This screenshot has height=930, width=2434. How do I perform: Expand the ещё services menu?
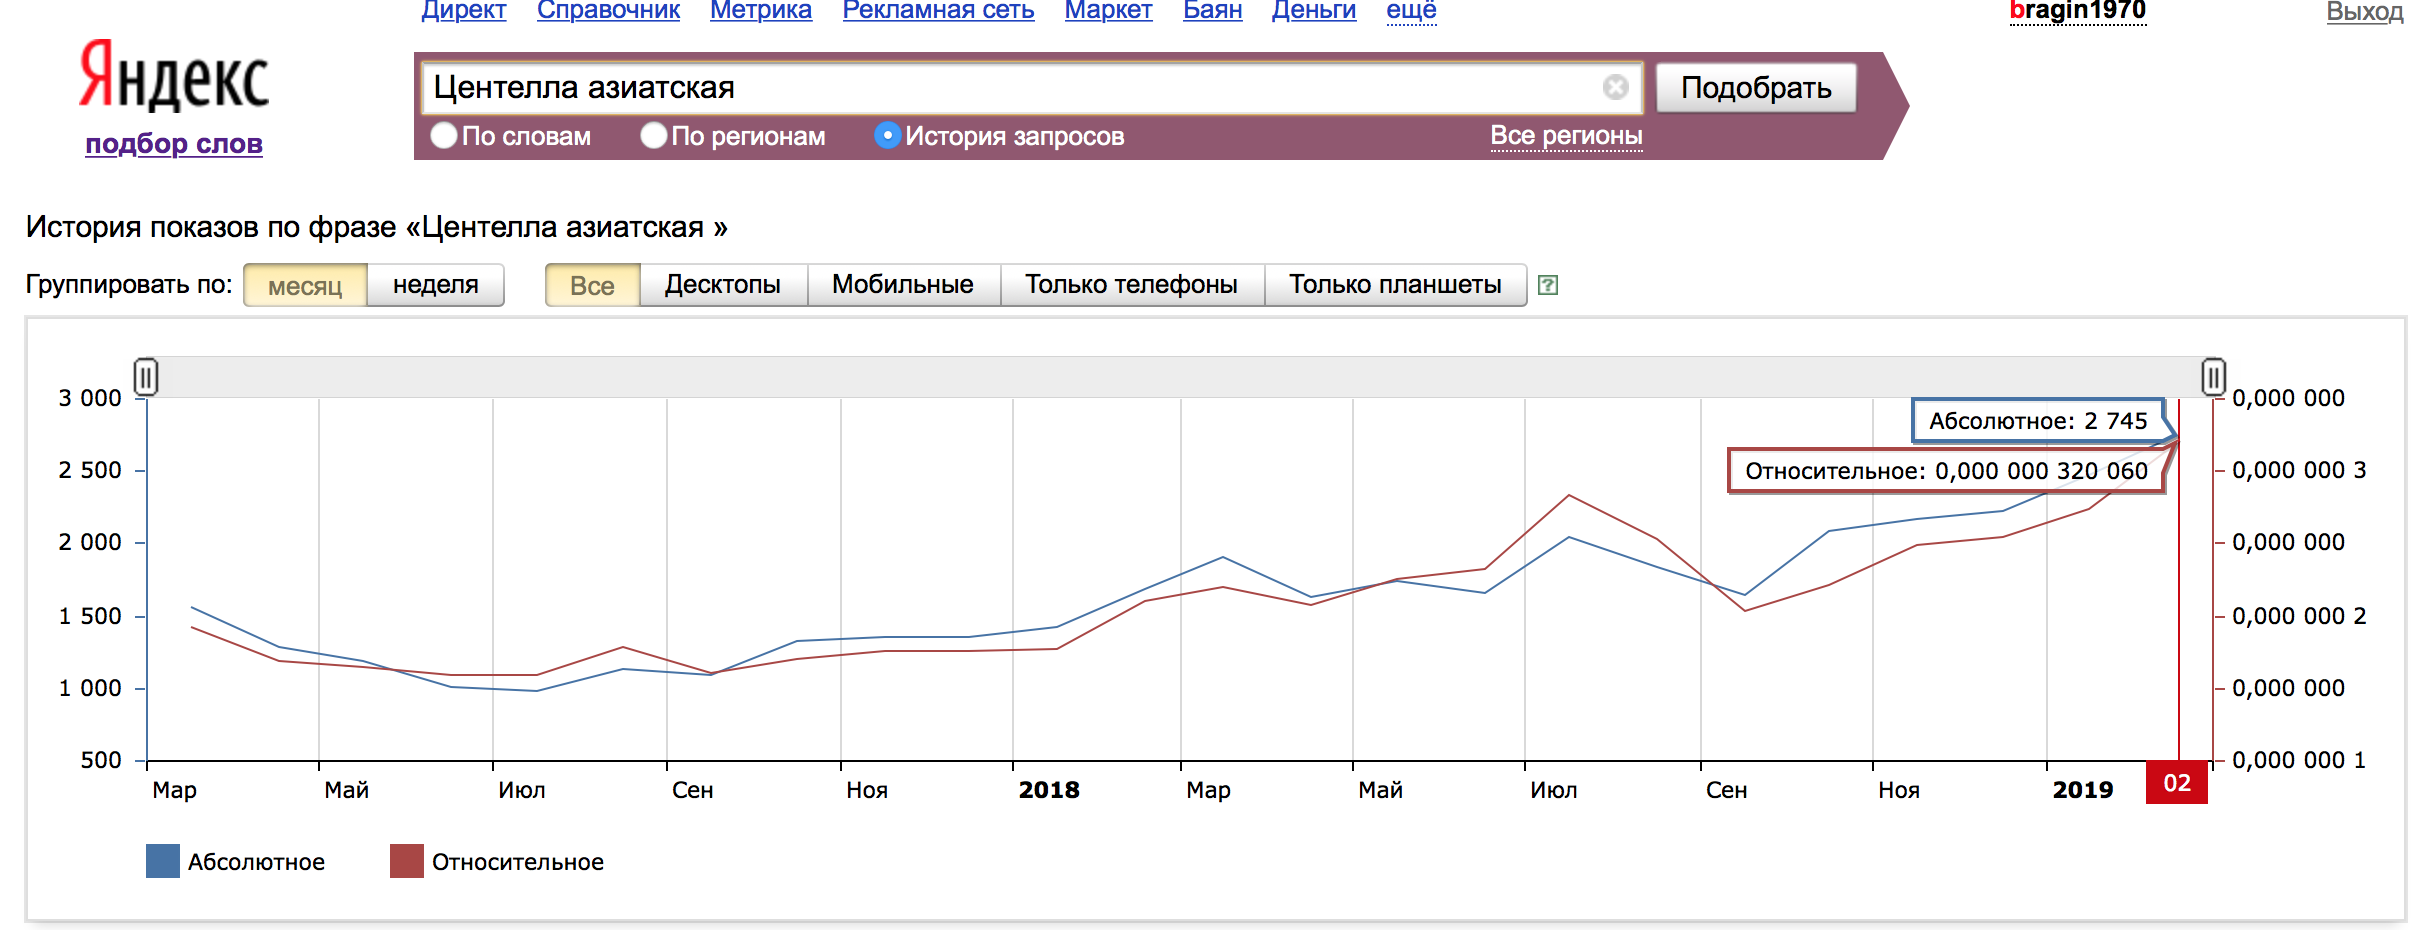pos(1411,11)
